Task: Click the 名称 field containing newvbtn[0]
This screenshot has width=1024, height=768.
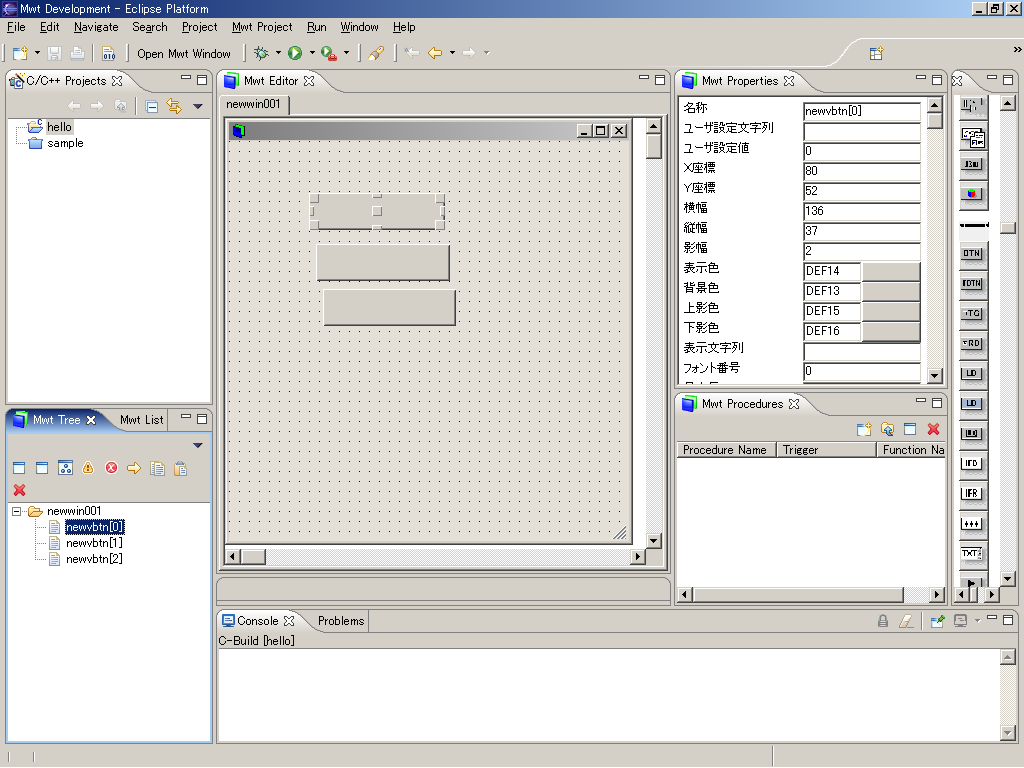Action: point(861,111)
